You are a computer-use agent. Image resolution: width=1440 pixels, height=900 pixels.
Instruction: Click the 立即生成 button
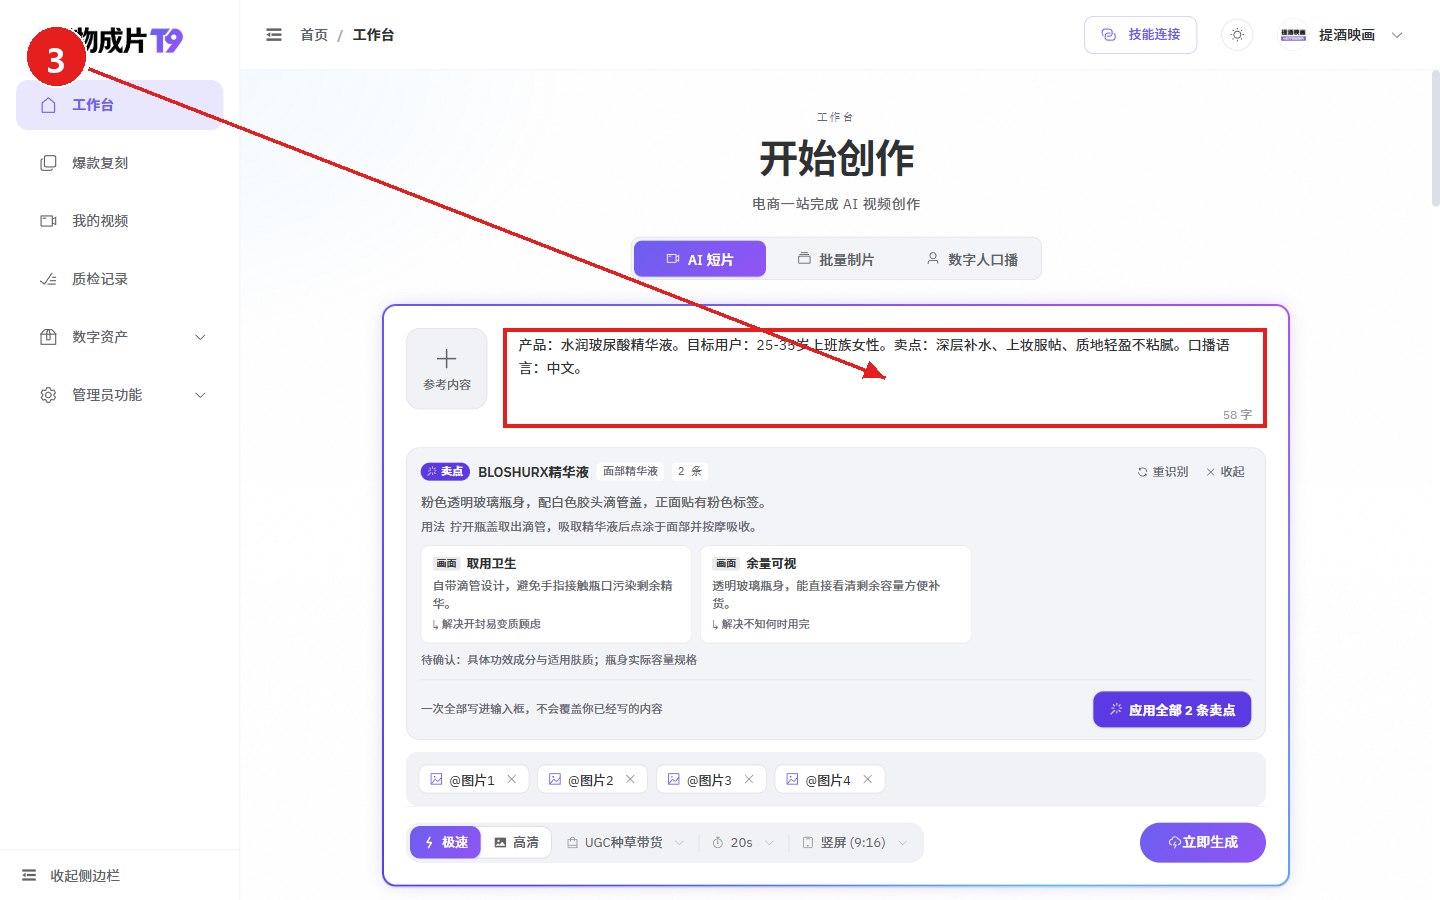(1203, 842)
